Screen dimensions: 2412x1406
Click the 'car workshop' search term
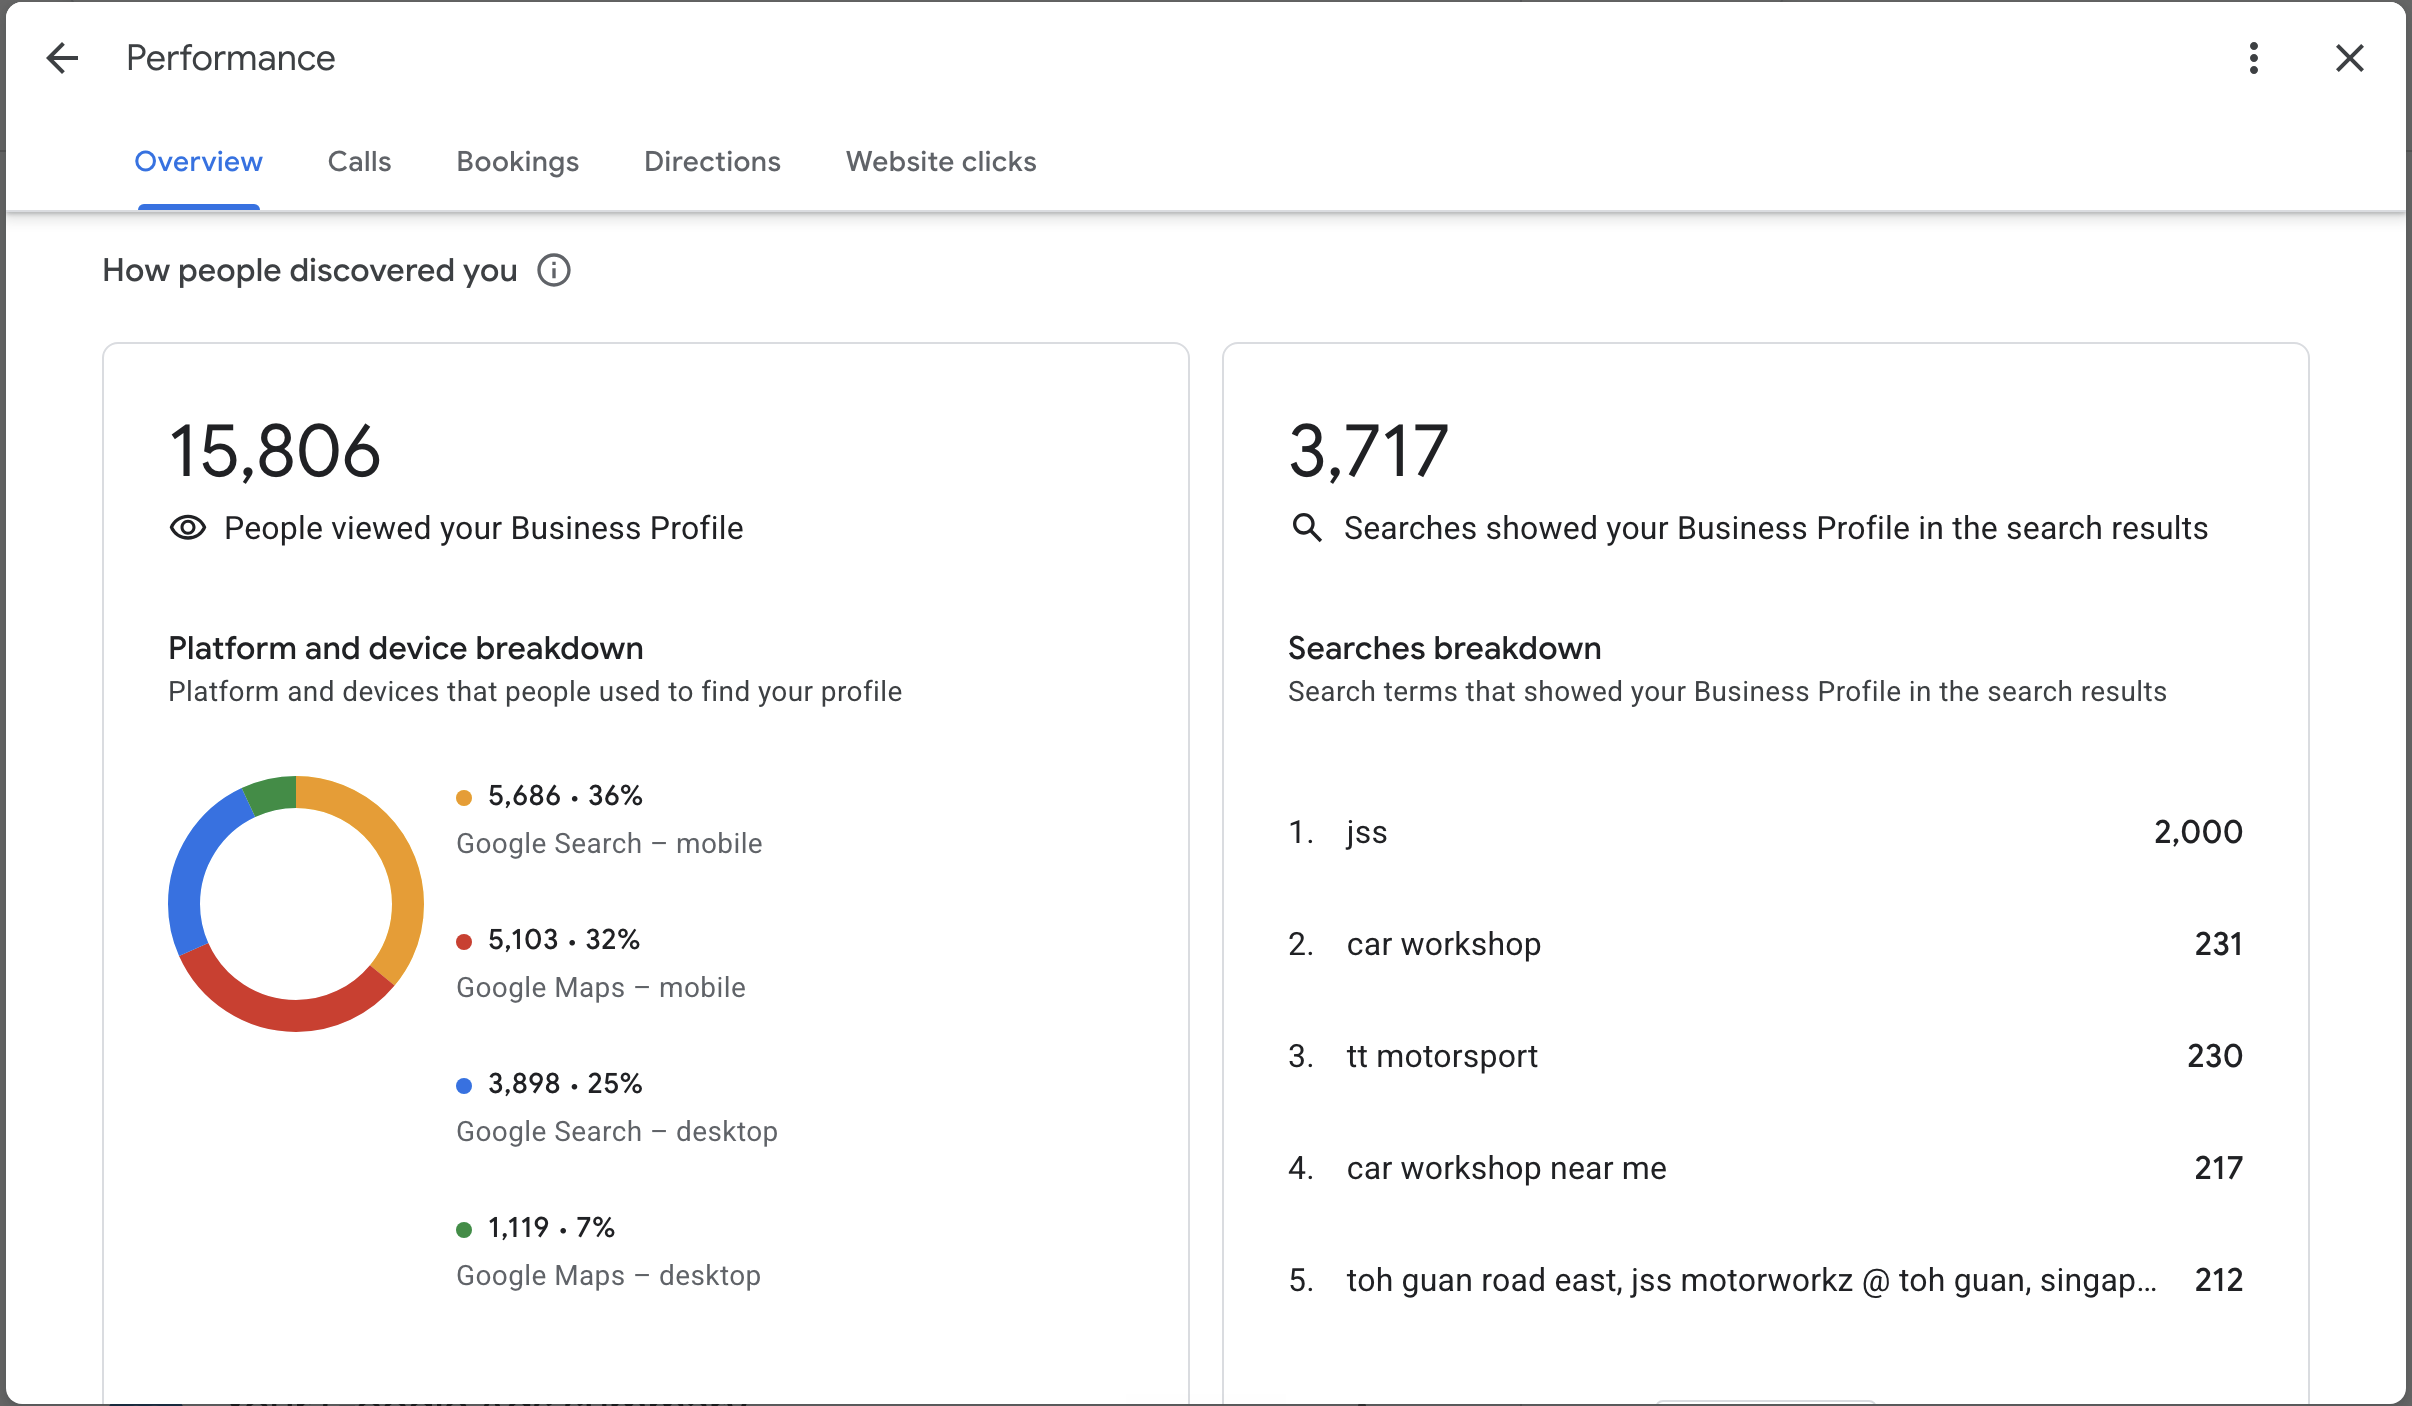(x=1444, y=944)
